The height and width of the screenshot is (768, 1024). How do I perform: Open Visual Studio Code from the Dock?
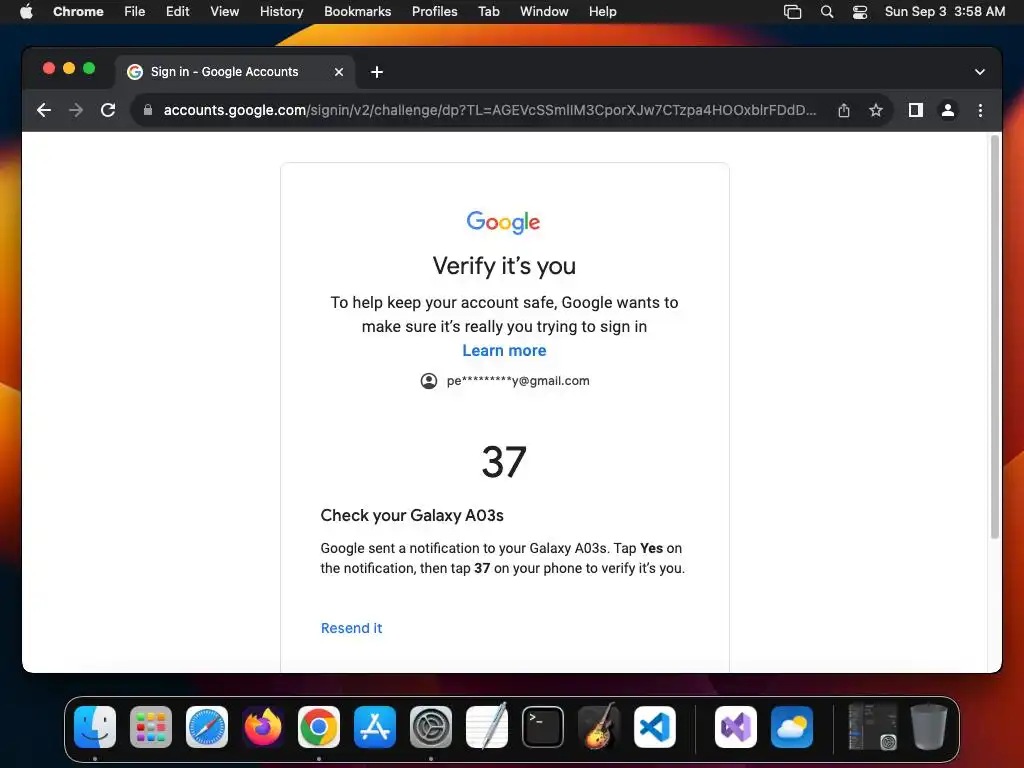655,727
